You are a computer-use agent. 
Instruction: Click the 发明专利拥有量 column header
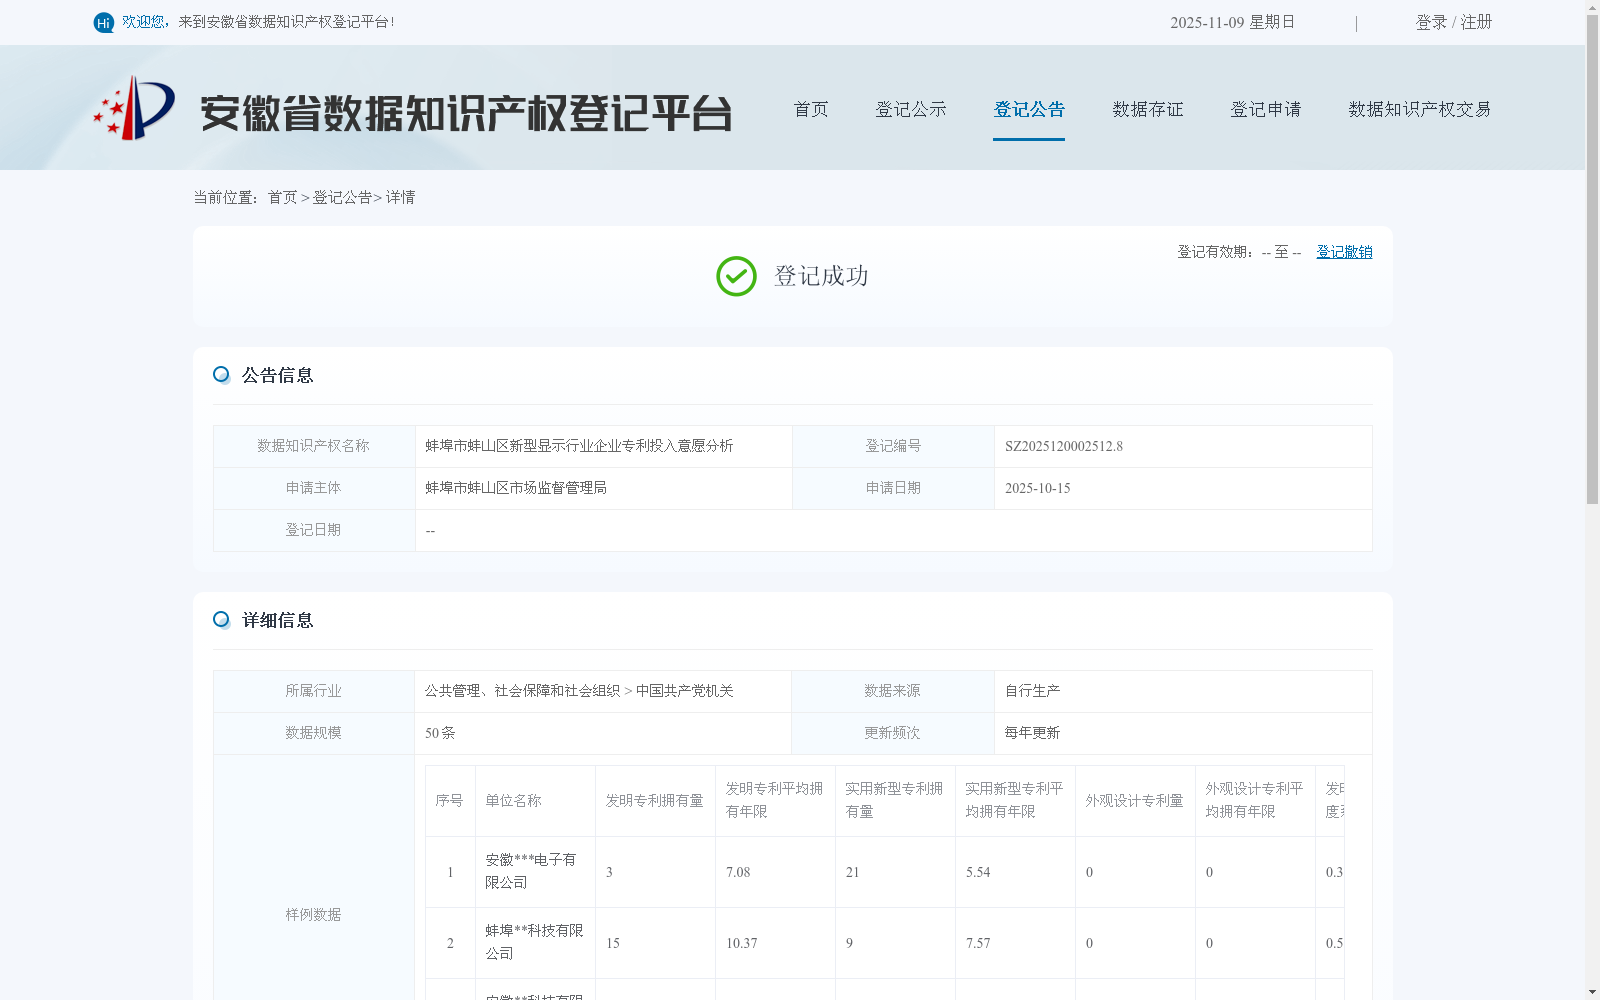pyautogui.click(x=655, y=801)
